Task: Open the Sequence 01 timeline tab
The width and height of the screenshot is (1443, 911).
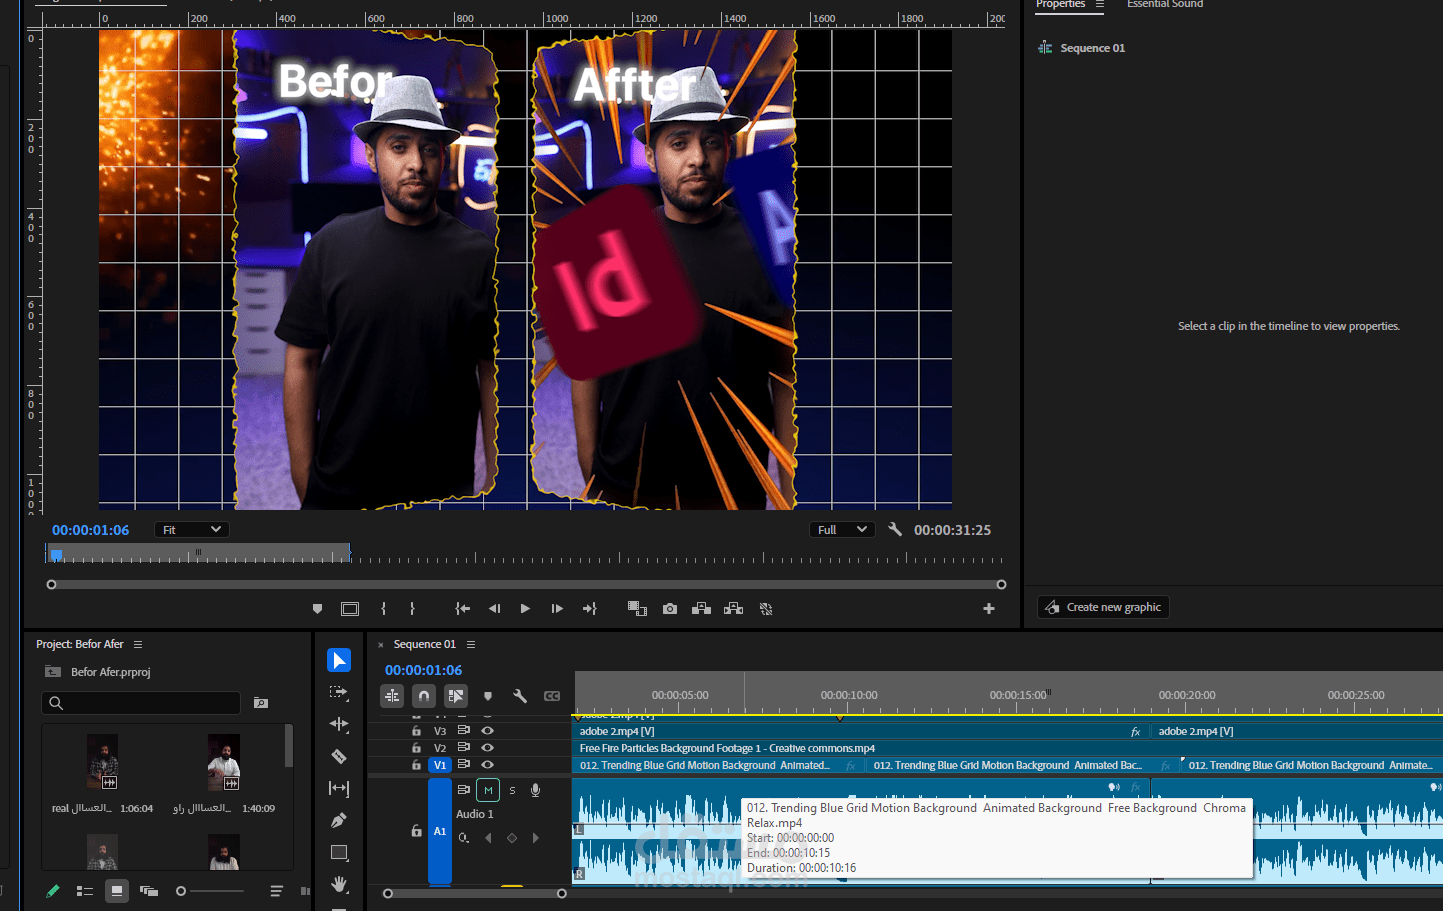Action: point(425,644)
